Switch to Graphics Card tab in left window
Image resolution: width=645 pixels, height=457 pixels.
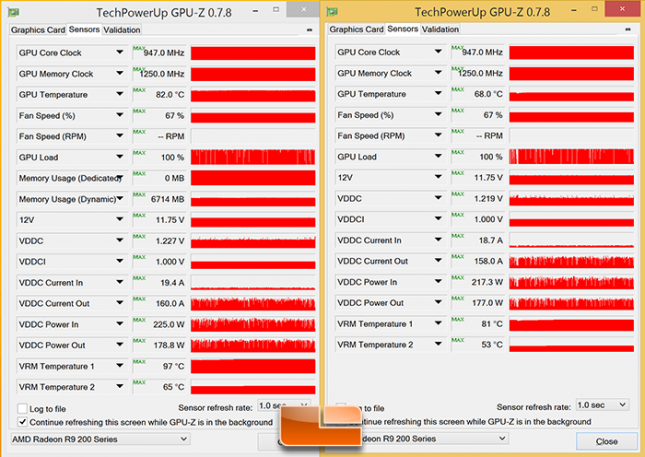coord(38,30)
